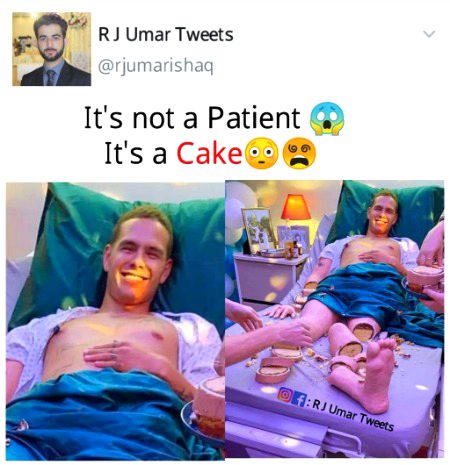Click the "It's not a Patient" text
The height and width of the screenshot is (465, 450).
coord(192,117)
